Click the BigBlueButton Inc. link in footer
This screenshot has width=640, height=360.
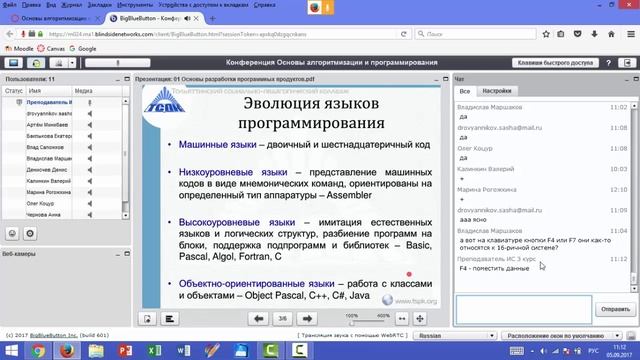pos(53,336)
